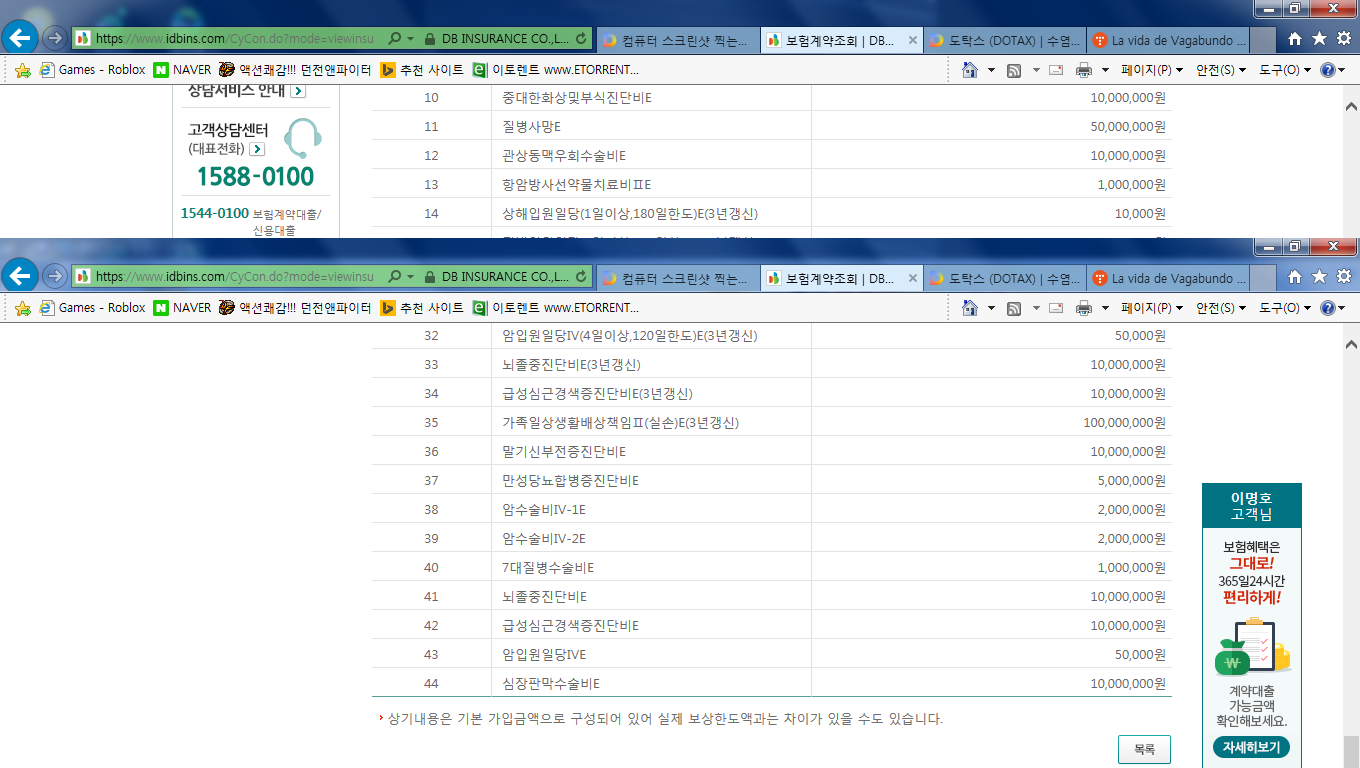Screen dimensions: 1360x768
Task: Click the bottom window's vertical scrollbar thumb
Action: (x=1351, y=751)
